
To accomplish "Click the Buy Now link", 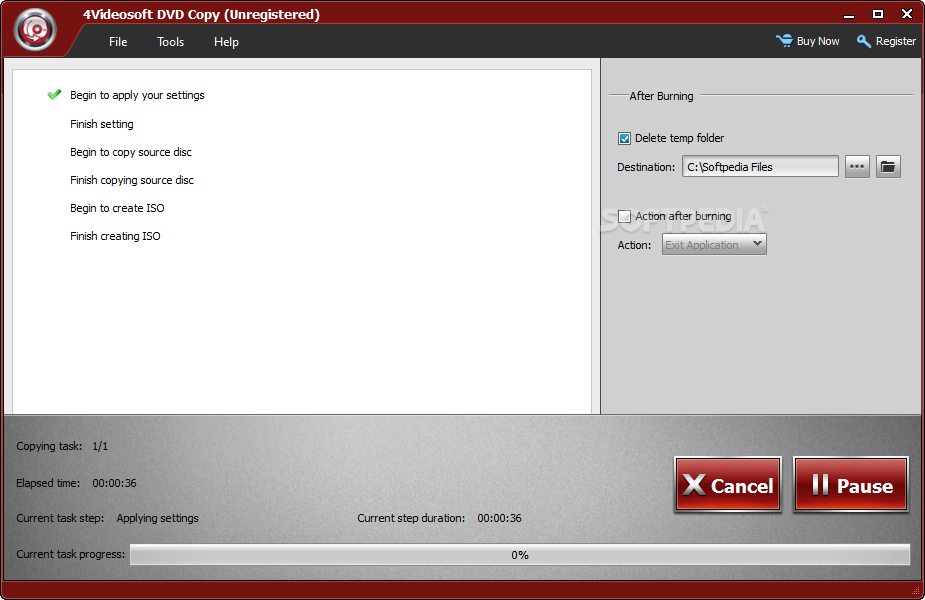I will 818,41.
